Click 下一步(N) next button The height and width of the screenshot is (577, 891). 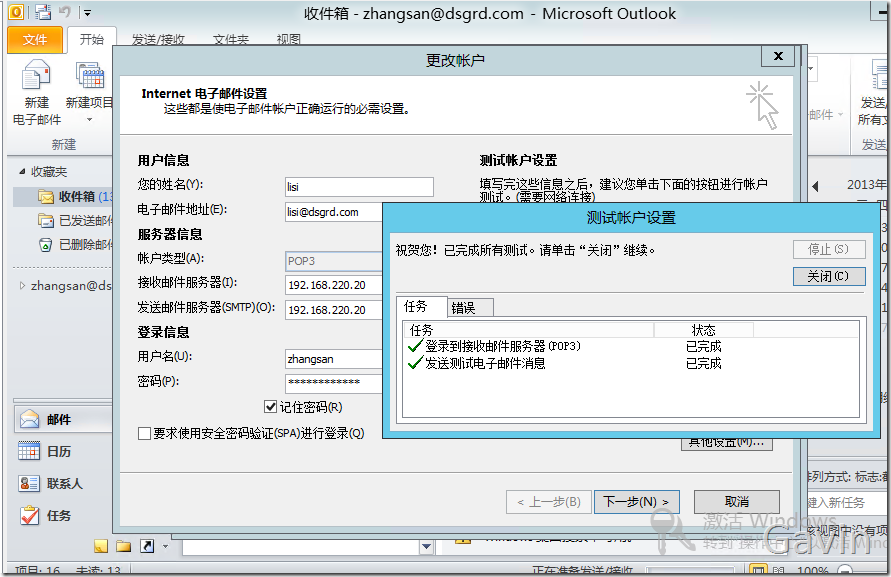(636, 502)
